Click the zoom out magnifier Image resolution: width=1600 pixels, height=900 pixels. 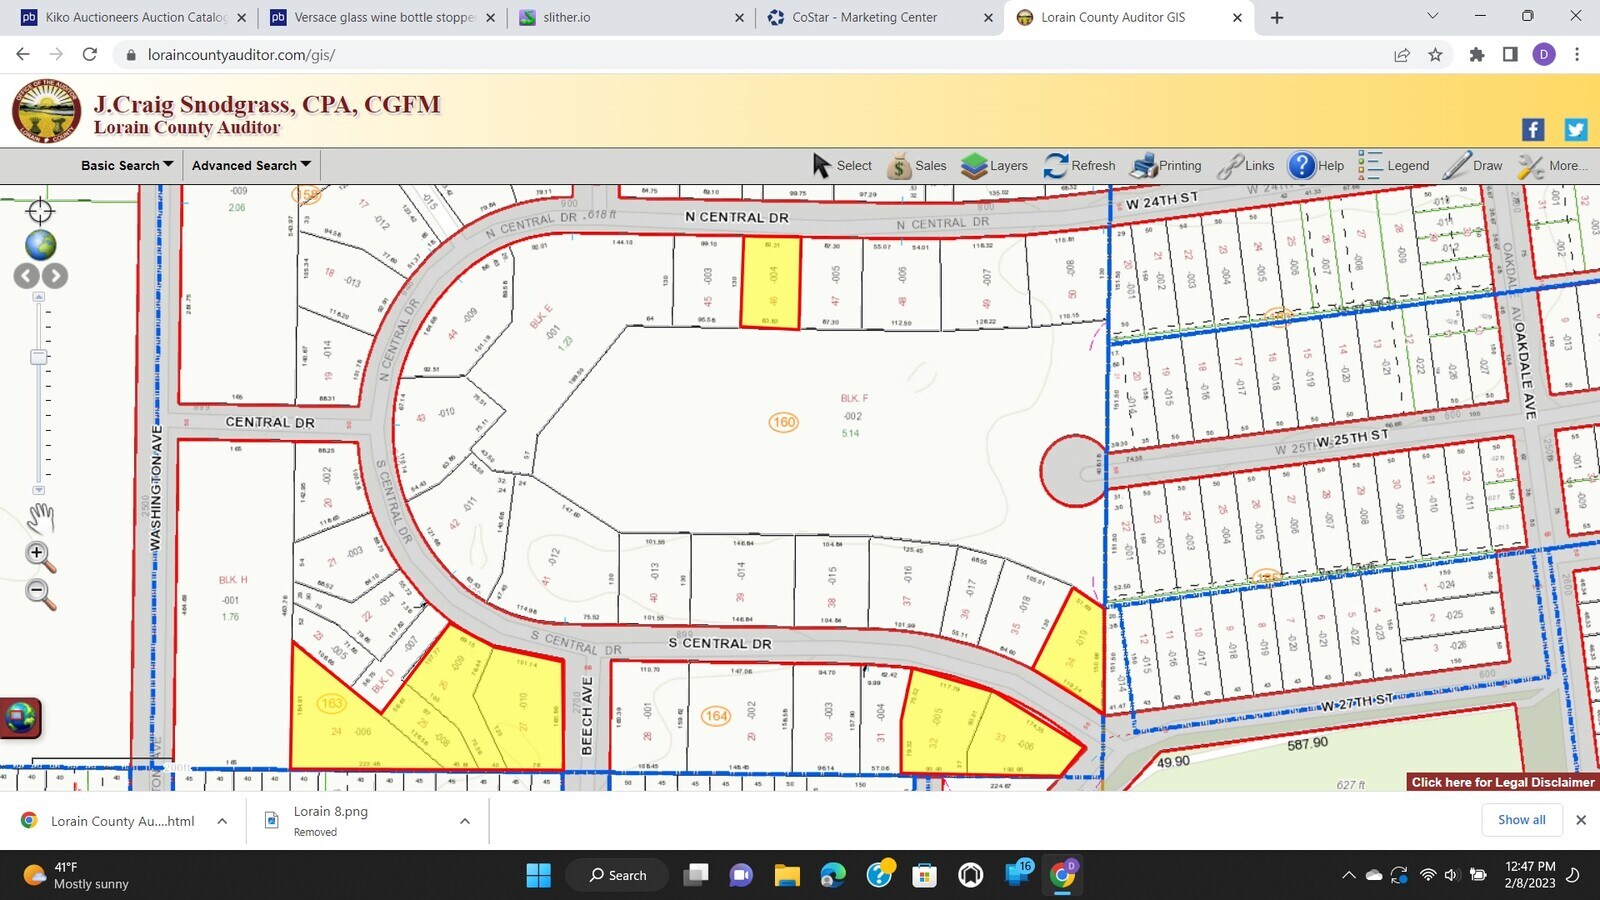(x=39, y=593)
